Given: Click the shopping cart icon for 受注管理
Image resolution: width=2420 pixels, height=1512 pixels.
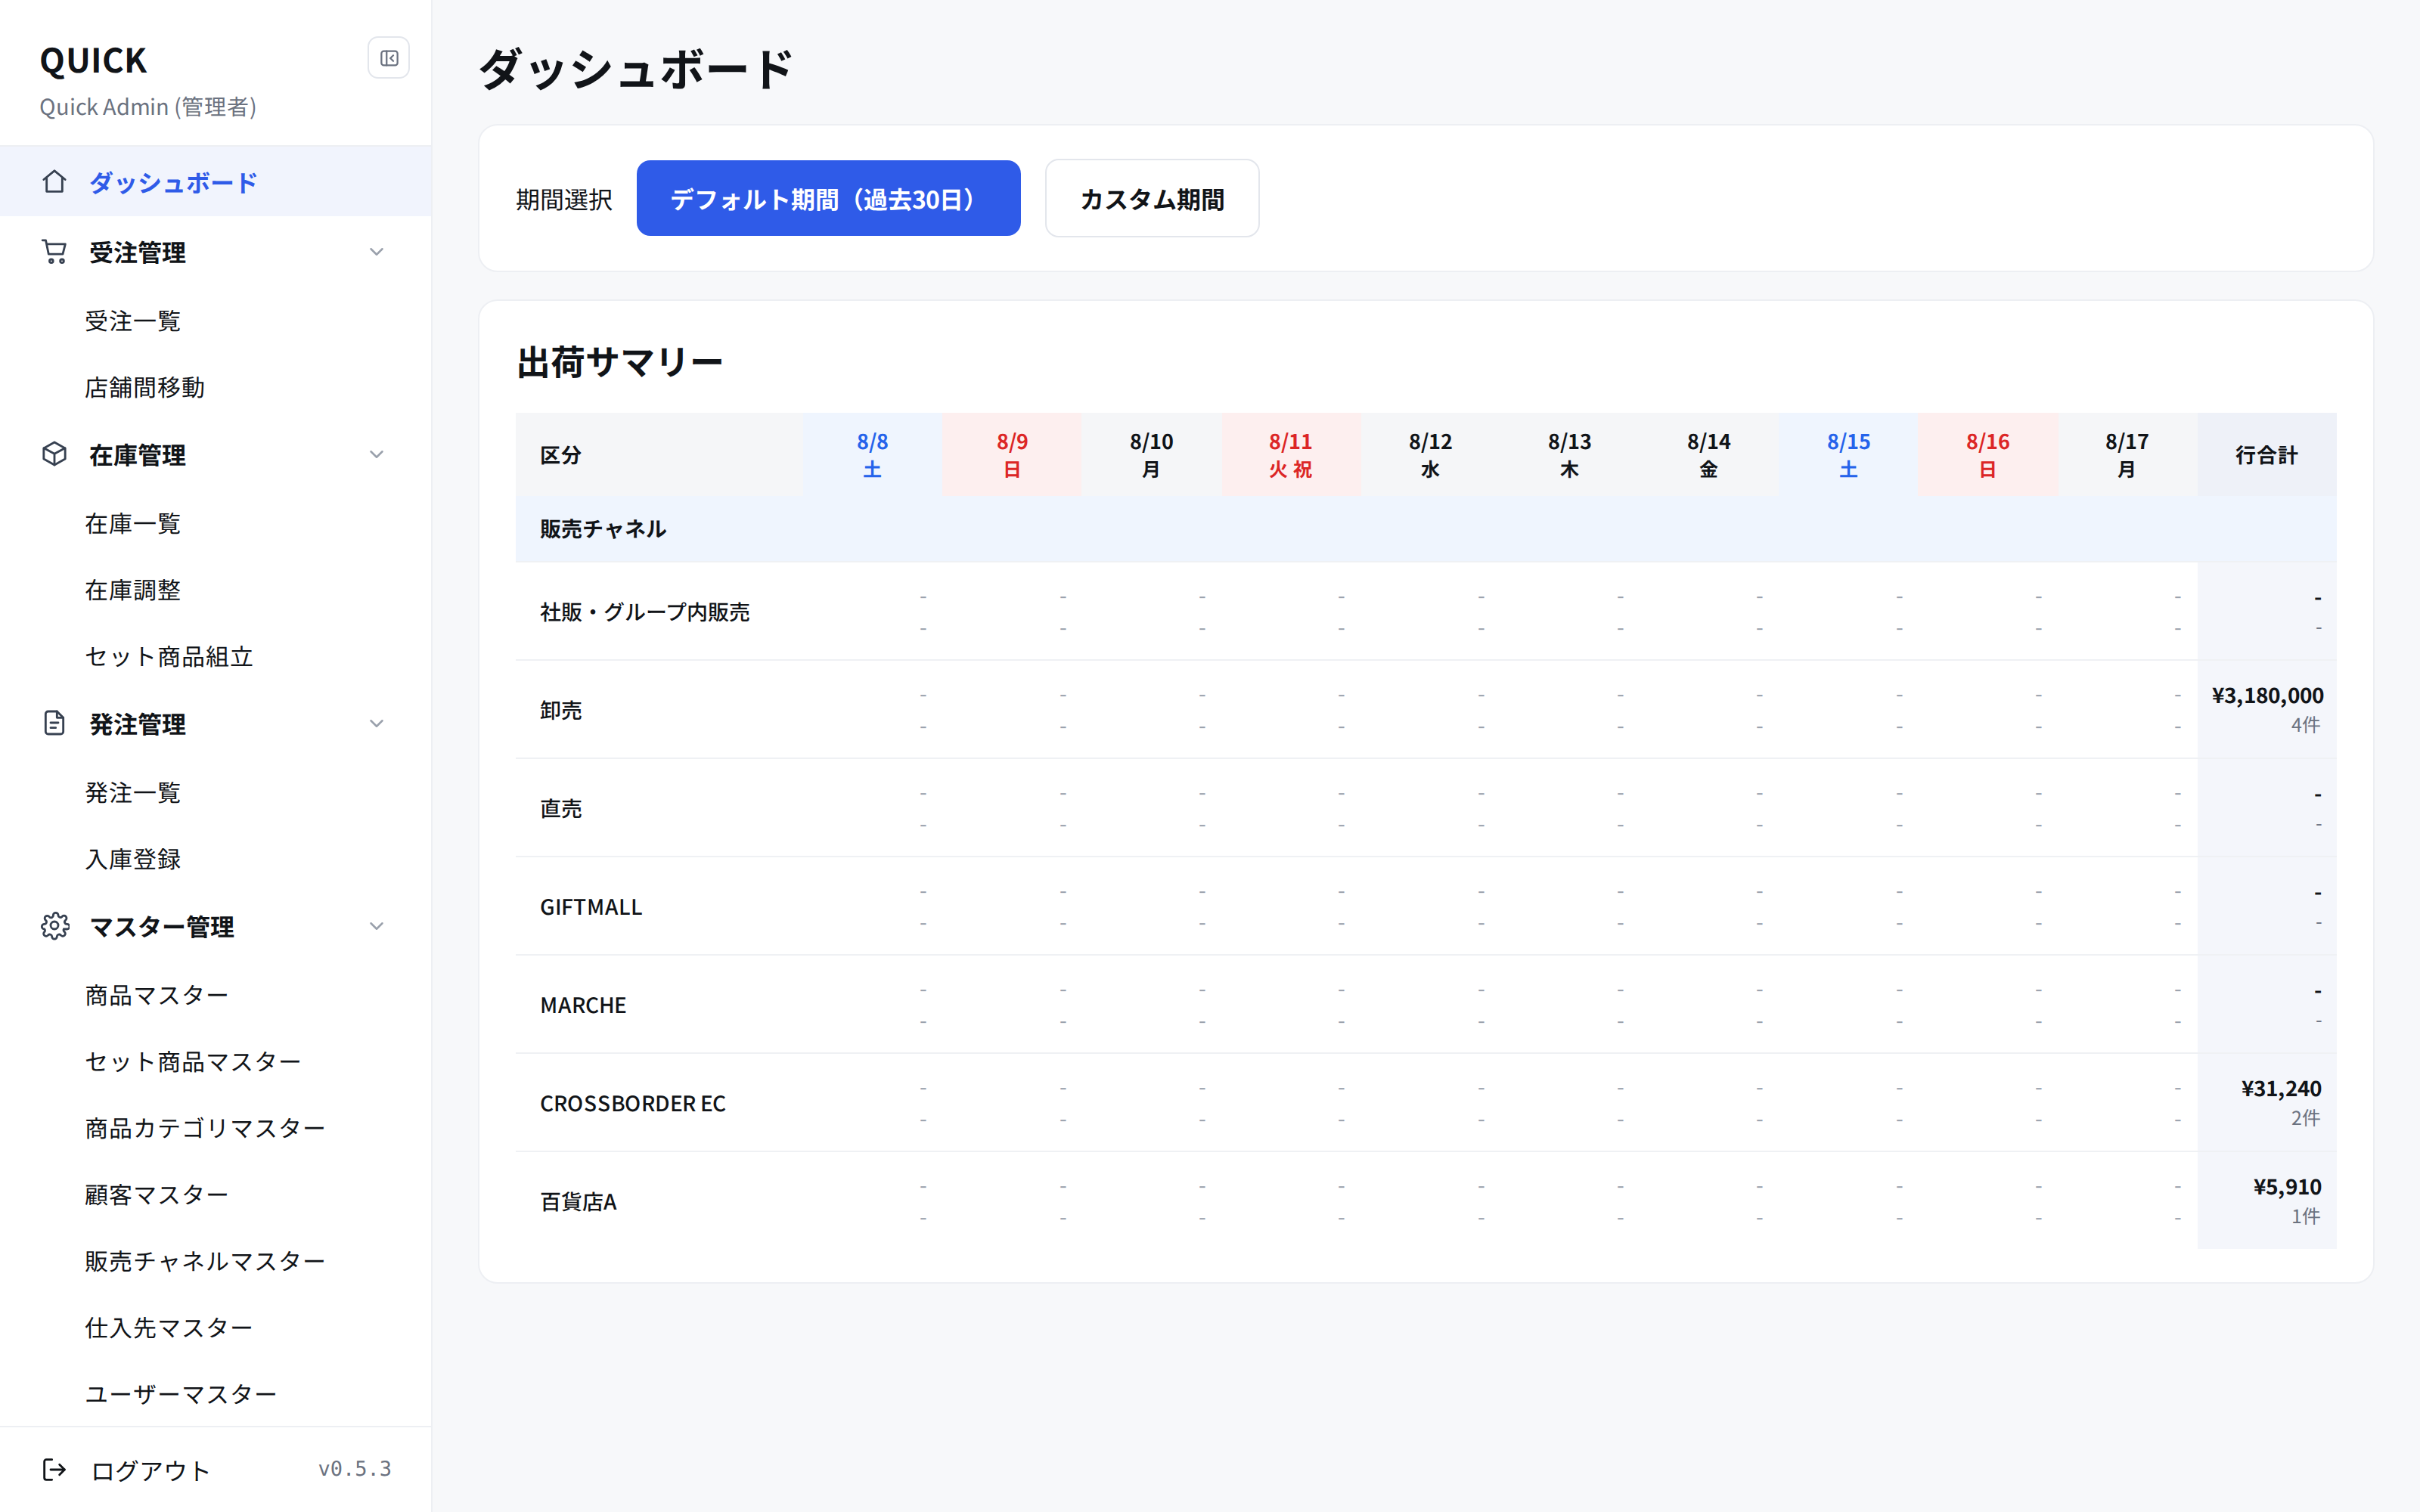Looking at the screenshot, I should point(54,252).
